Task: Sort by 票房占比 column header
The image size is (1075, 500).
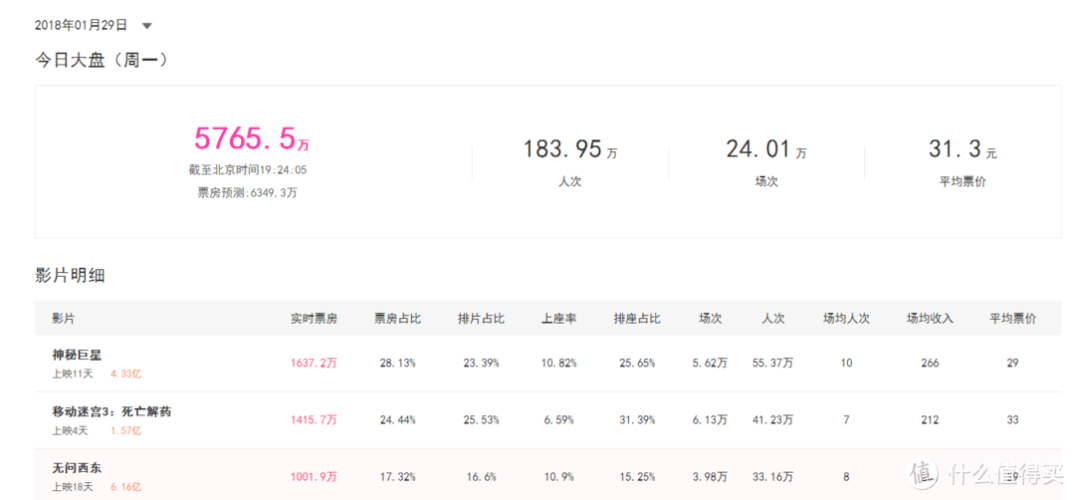Action: [397, 318]
